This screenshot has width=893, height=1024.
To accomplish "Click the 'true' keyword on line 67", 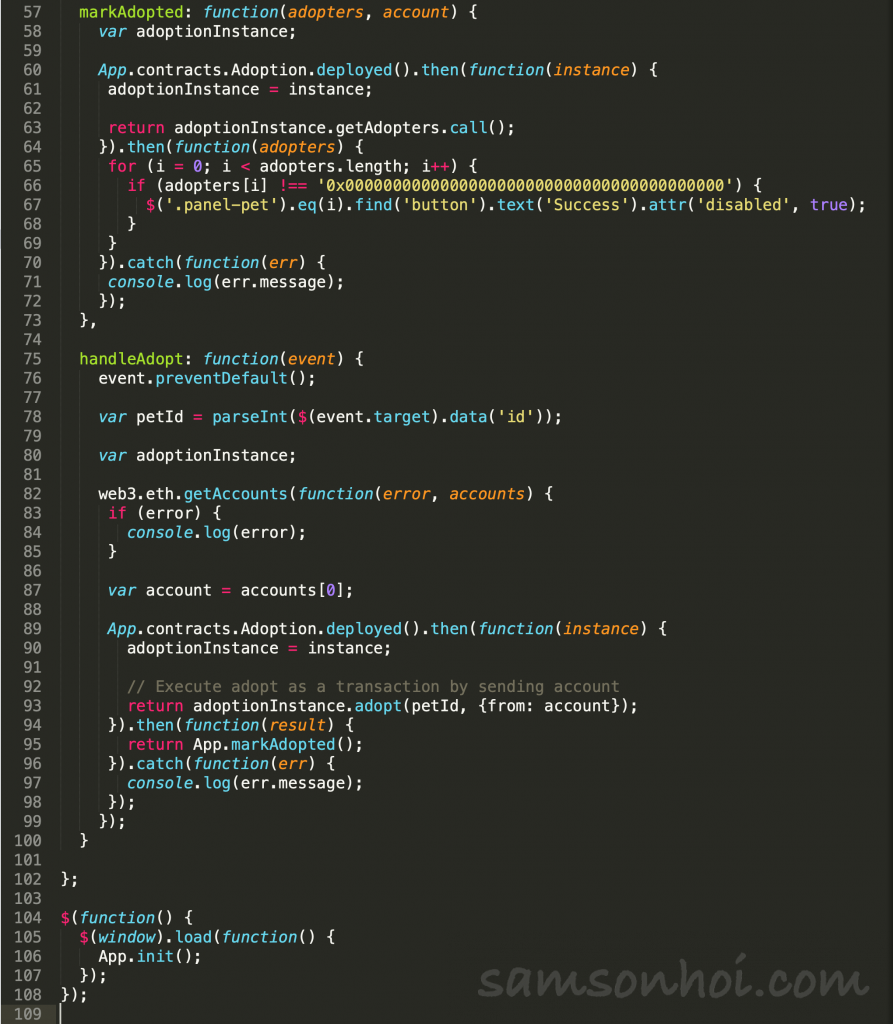I will coord(829,205).
